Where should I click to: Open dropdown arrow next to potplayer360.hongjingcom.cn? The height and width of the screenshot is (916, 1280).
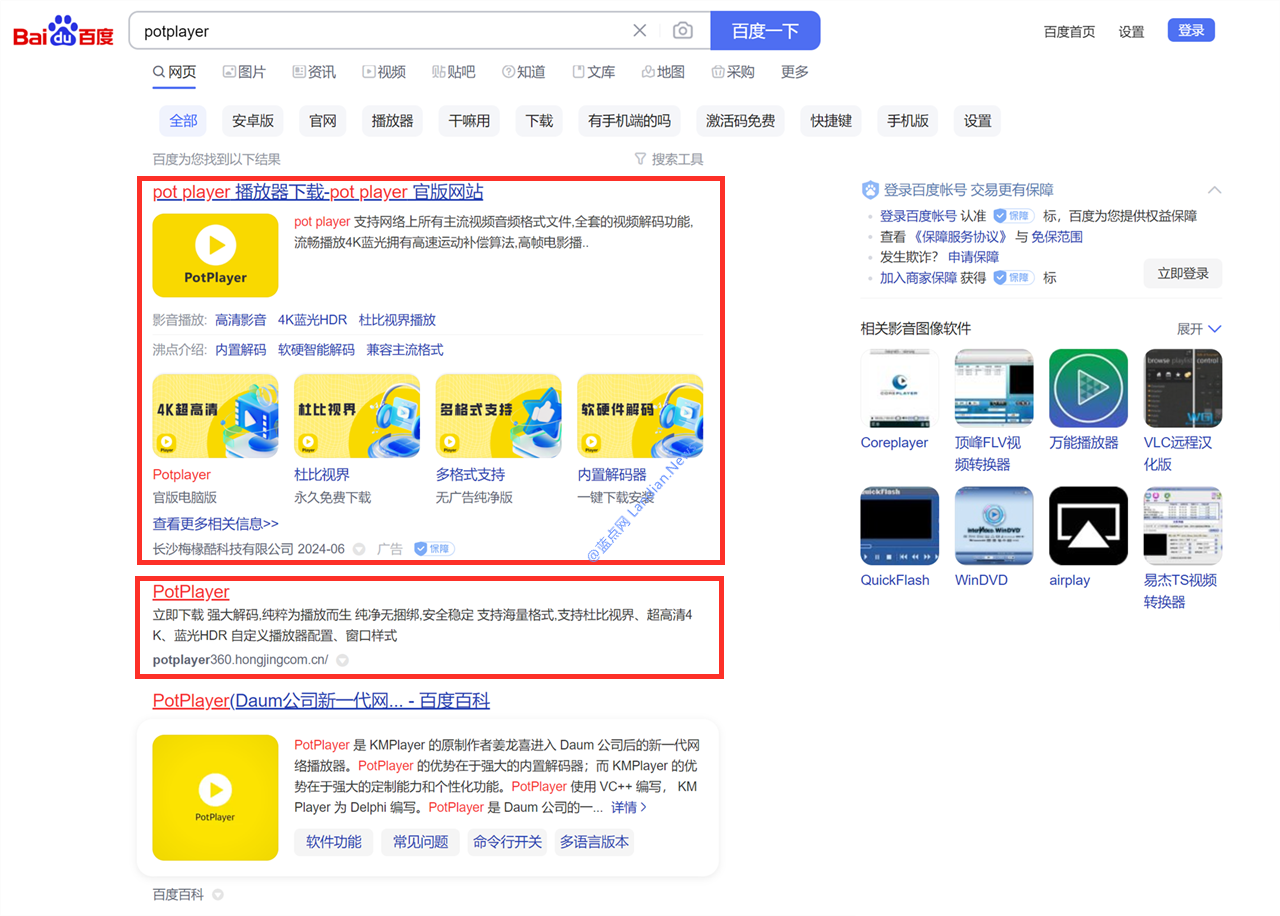(342, 660)
